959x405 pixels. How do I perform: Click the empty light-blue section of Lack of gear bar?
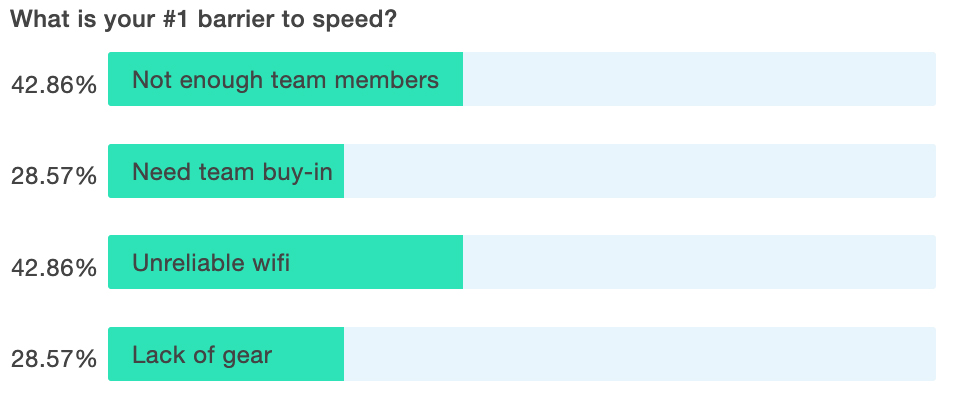pos(640,354)
